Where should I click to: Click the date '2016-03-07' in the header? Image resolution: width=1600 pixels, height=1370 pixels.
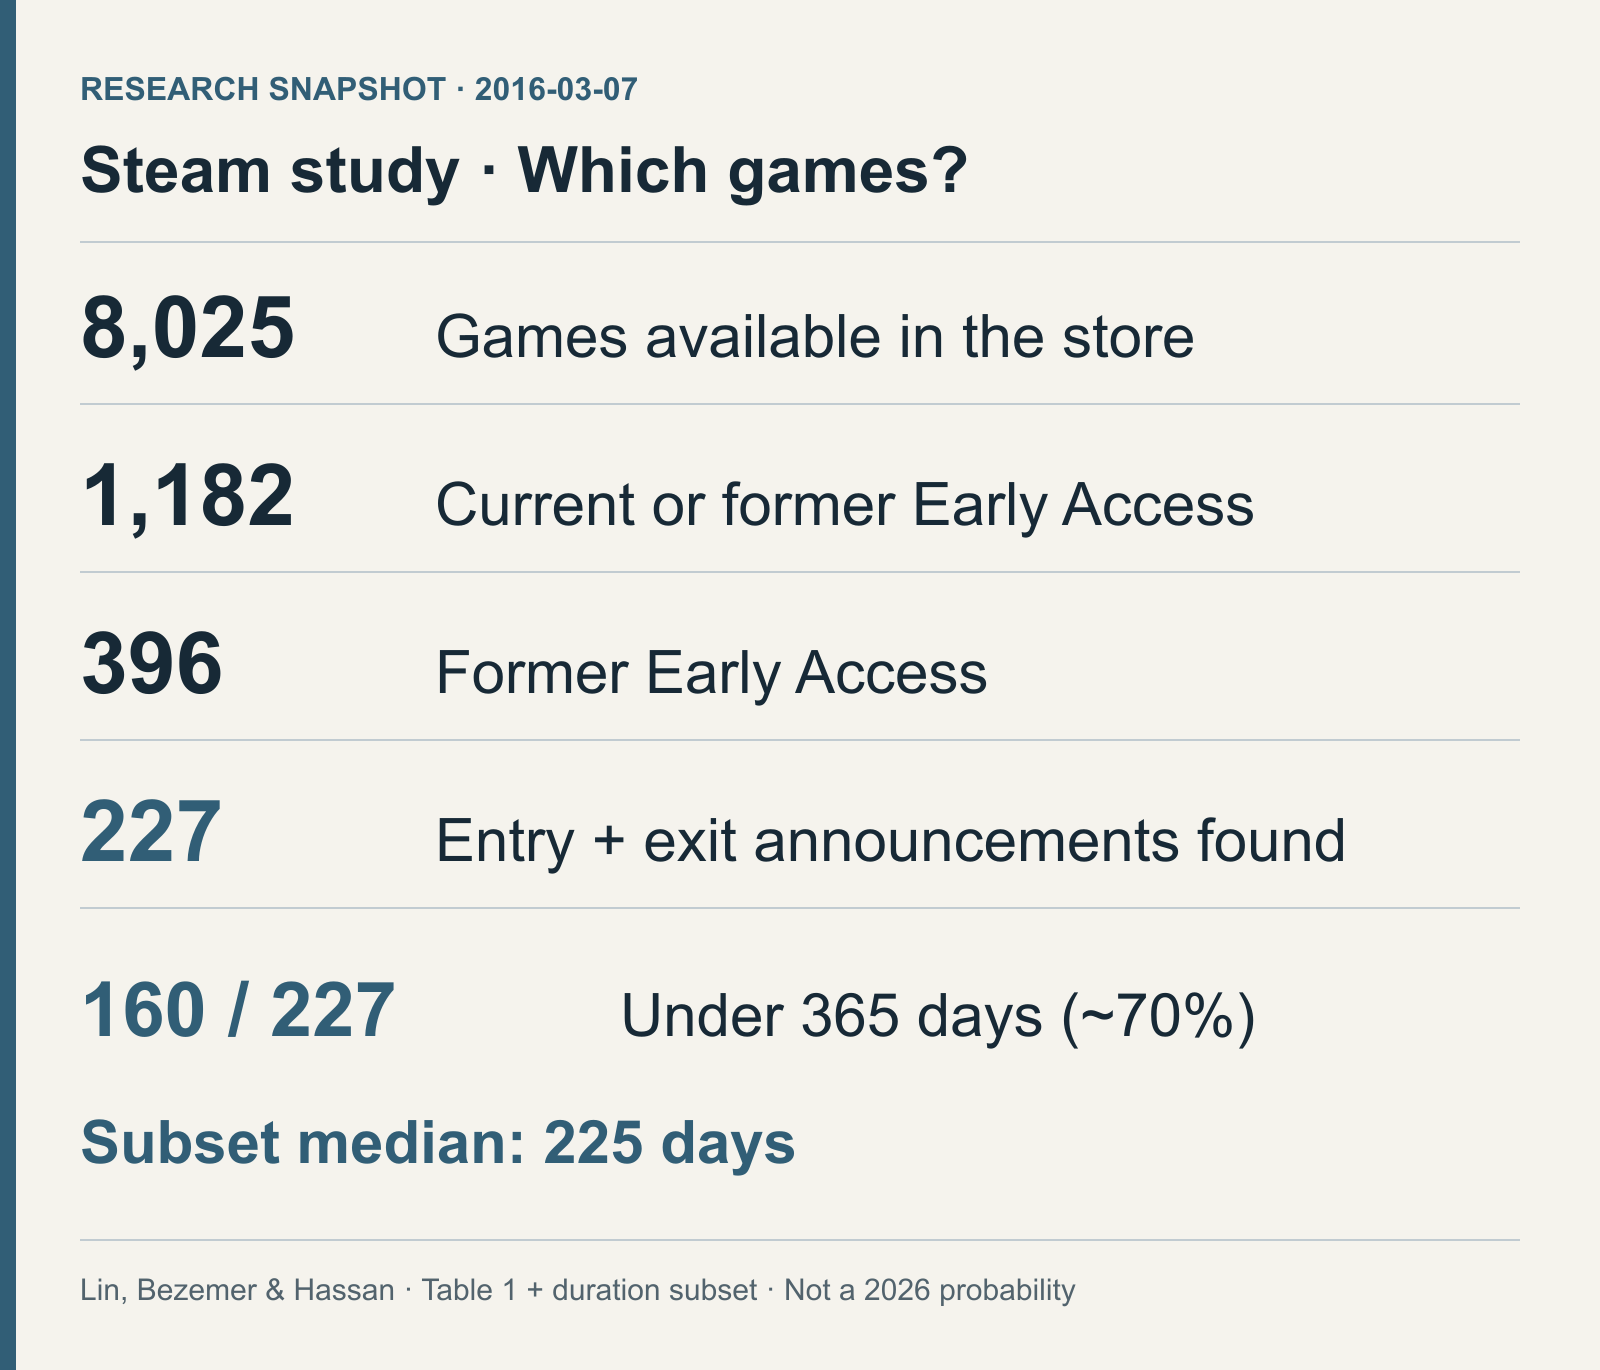556,89
